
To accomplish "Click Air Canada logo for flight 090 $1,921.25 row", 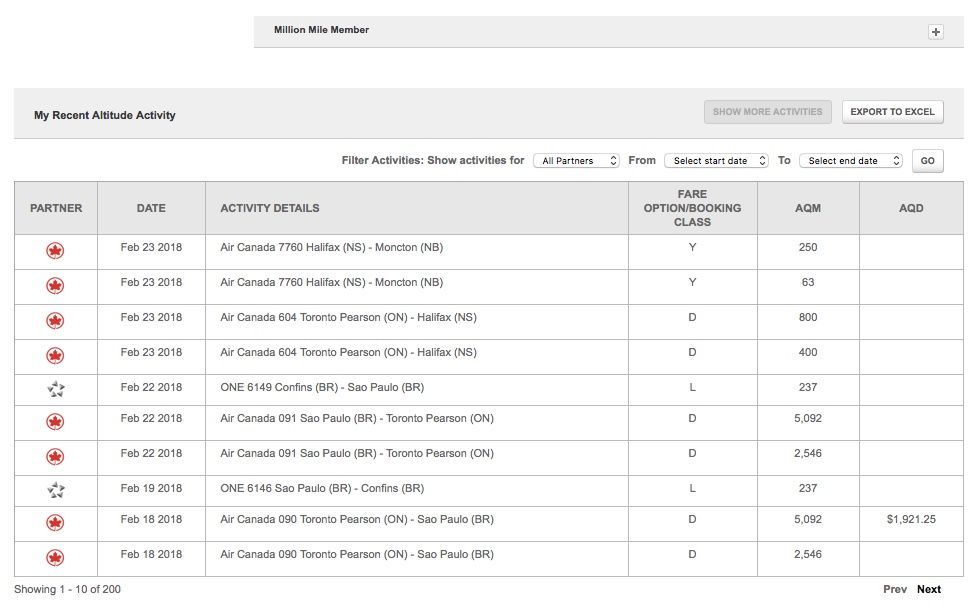I will [56, 523].
